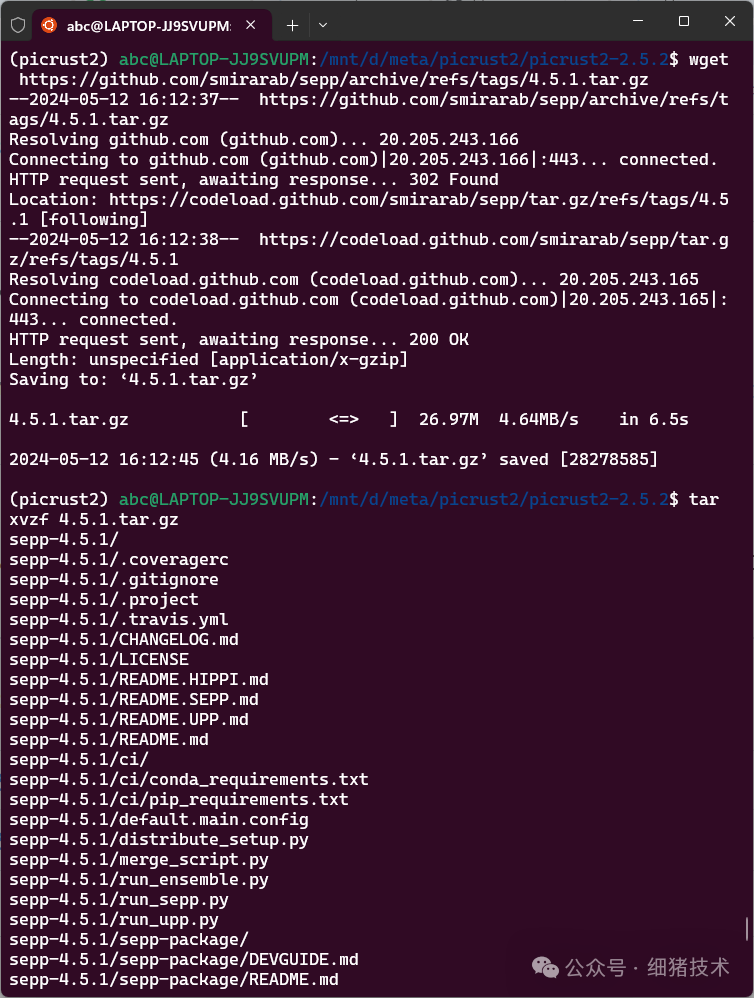This screenshot has width=754, height=998.
Task: Maximize the terminal window
Action: click(684, 21)
